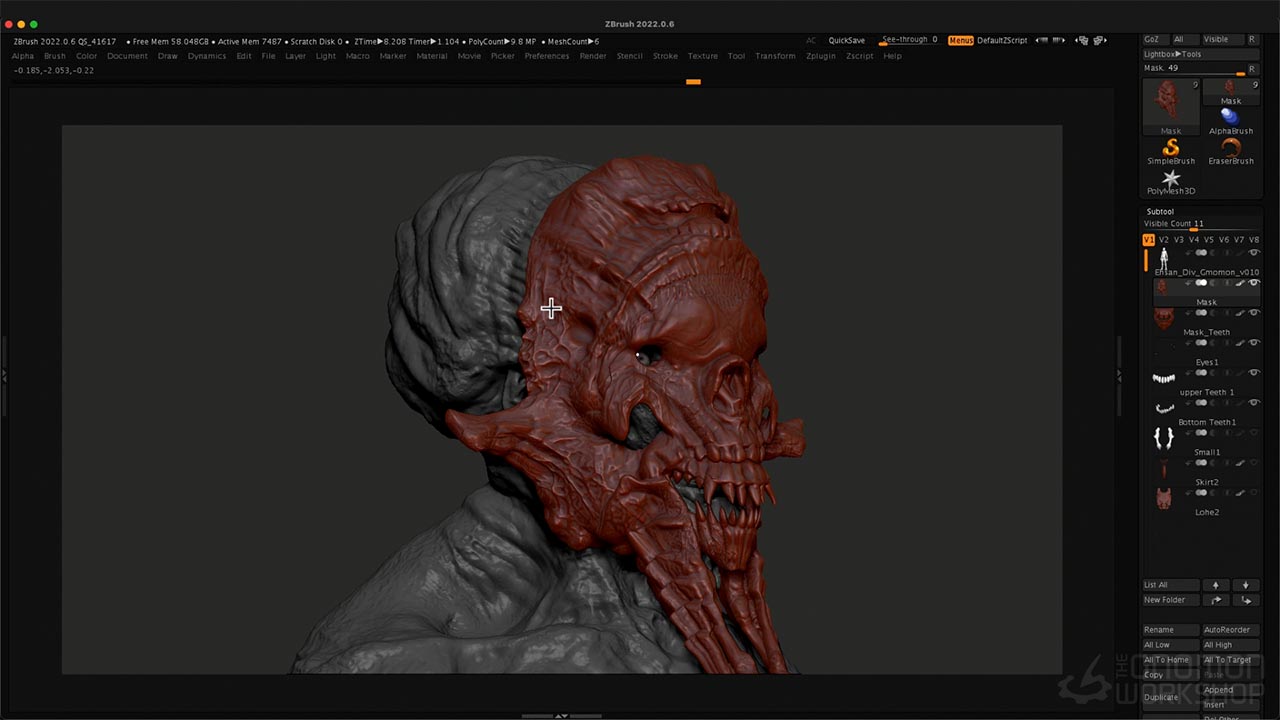This screenshot has width=1280, height=720.
Task: Adjust the See-through slider
Action: pos(908,40)
